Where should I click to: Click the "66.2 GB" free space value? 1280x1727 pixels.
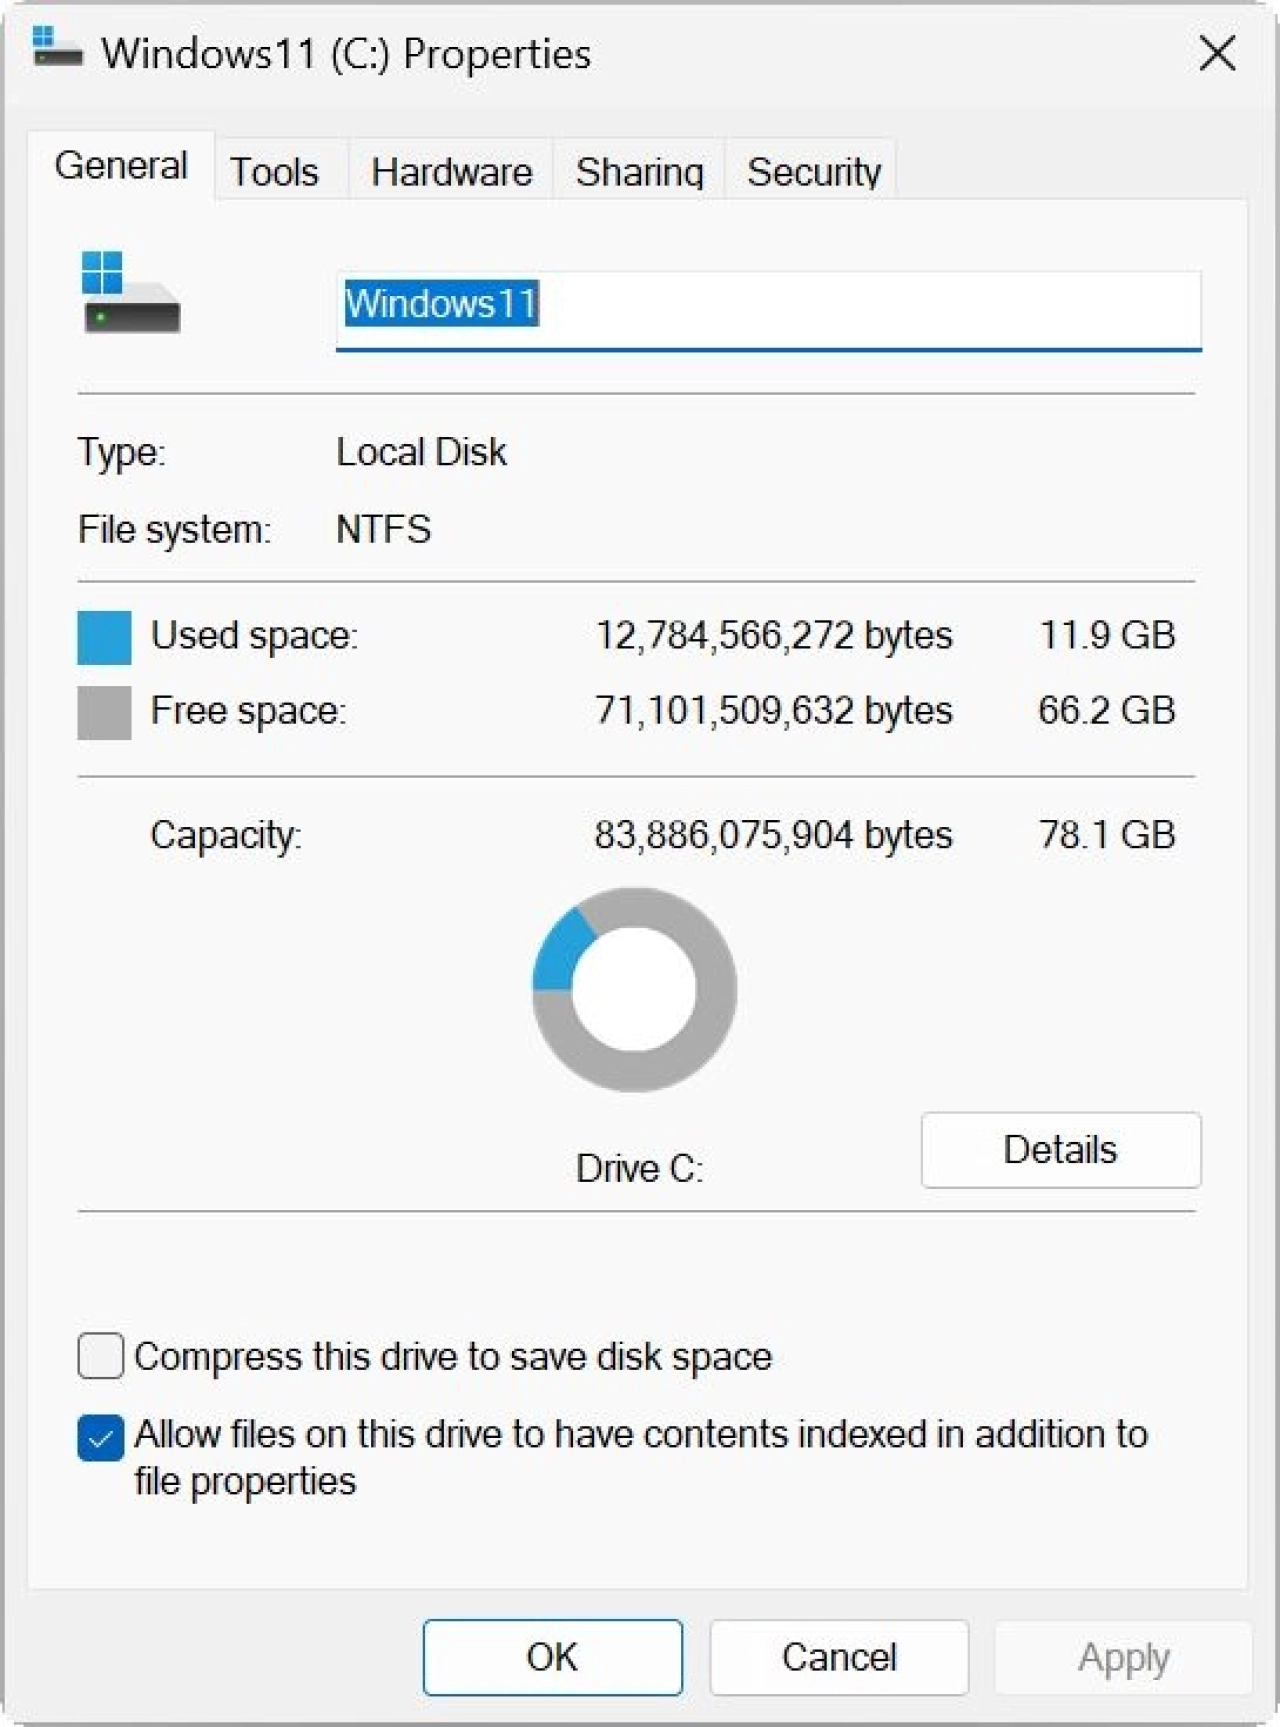coord(1107,710)
